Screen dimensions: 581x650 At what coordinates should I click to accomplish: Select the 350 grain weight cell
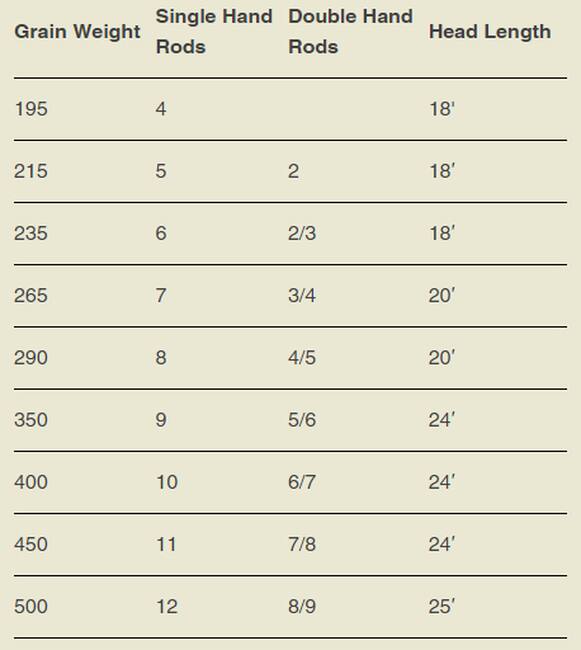tap(31, 420)
